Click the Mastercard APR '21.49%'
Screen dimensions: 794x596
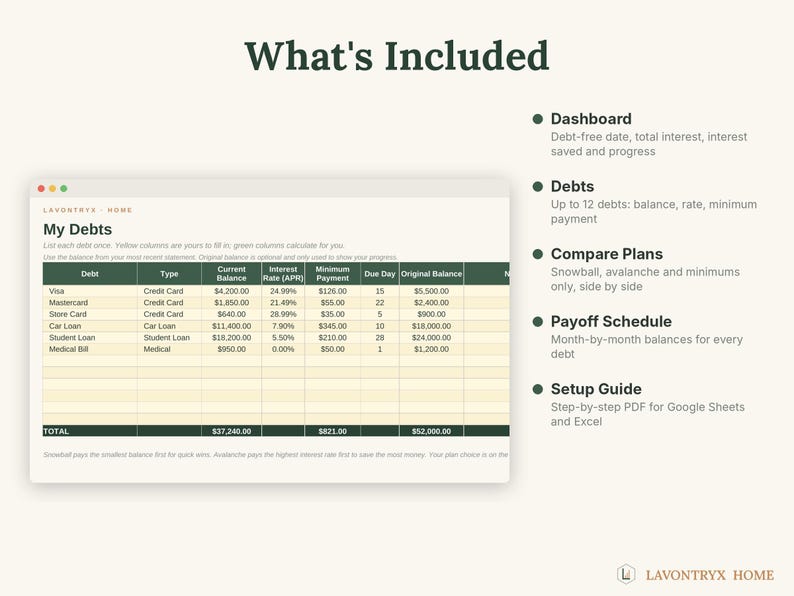point(283,303)
